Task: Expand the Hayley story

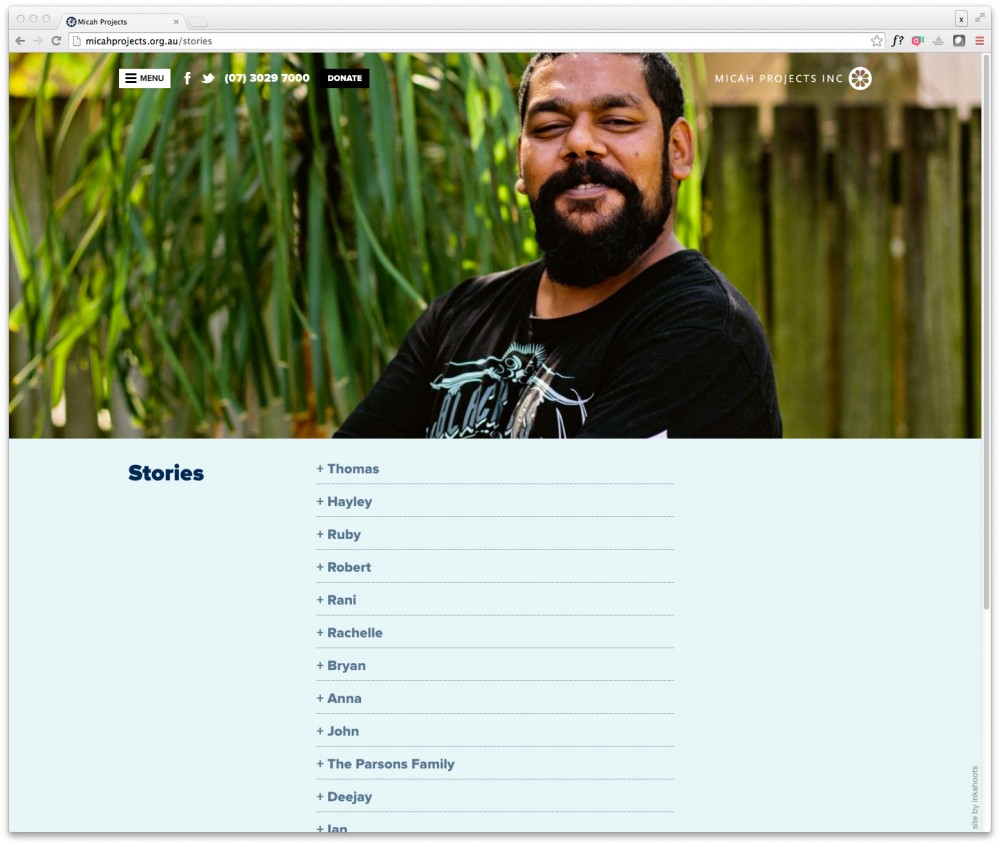Action: 344,502
